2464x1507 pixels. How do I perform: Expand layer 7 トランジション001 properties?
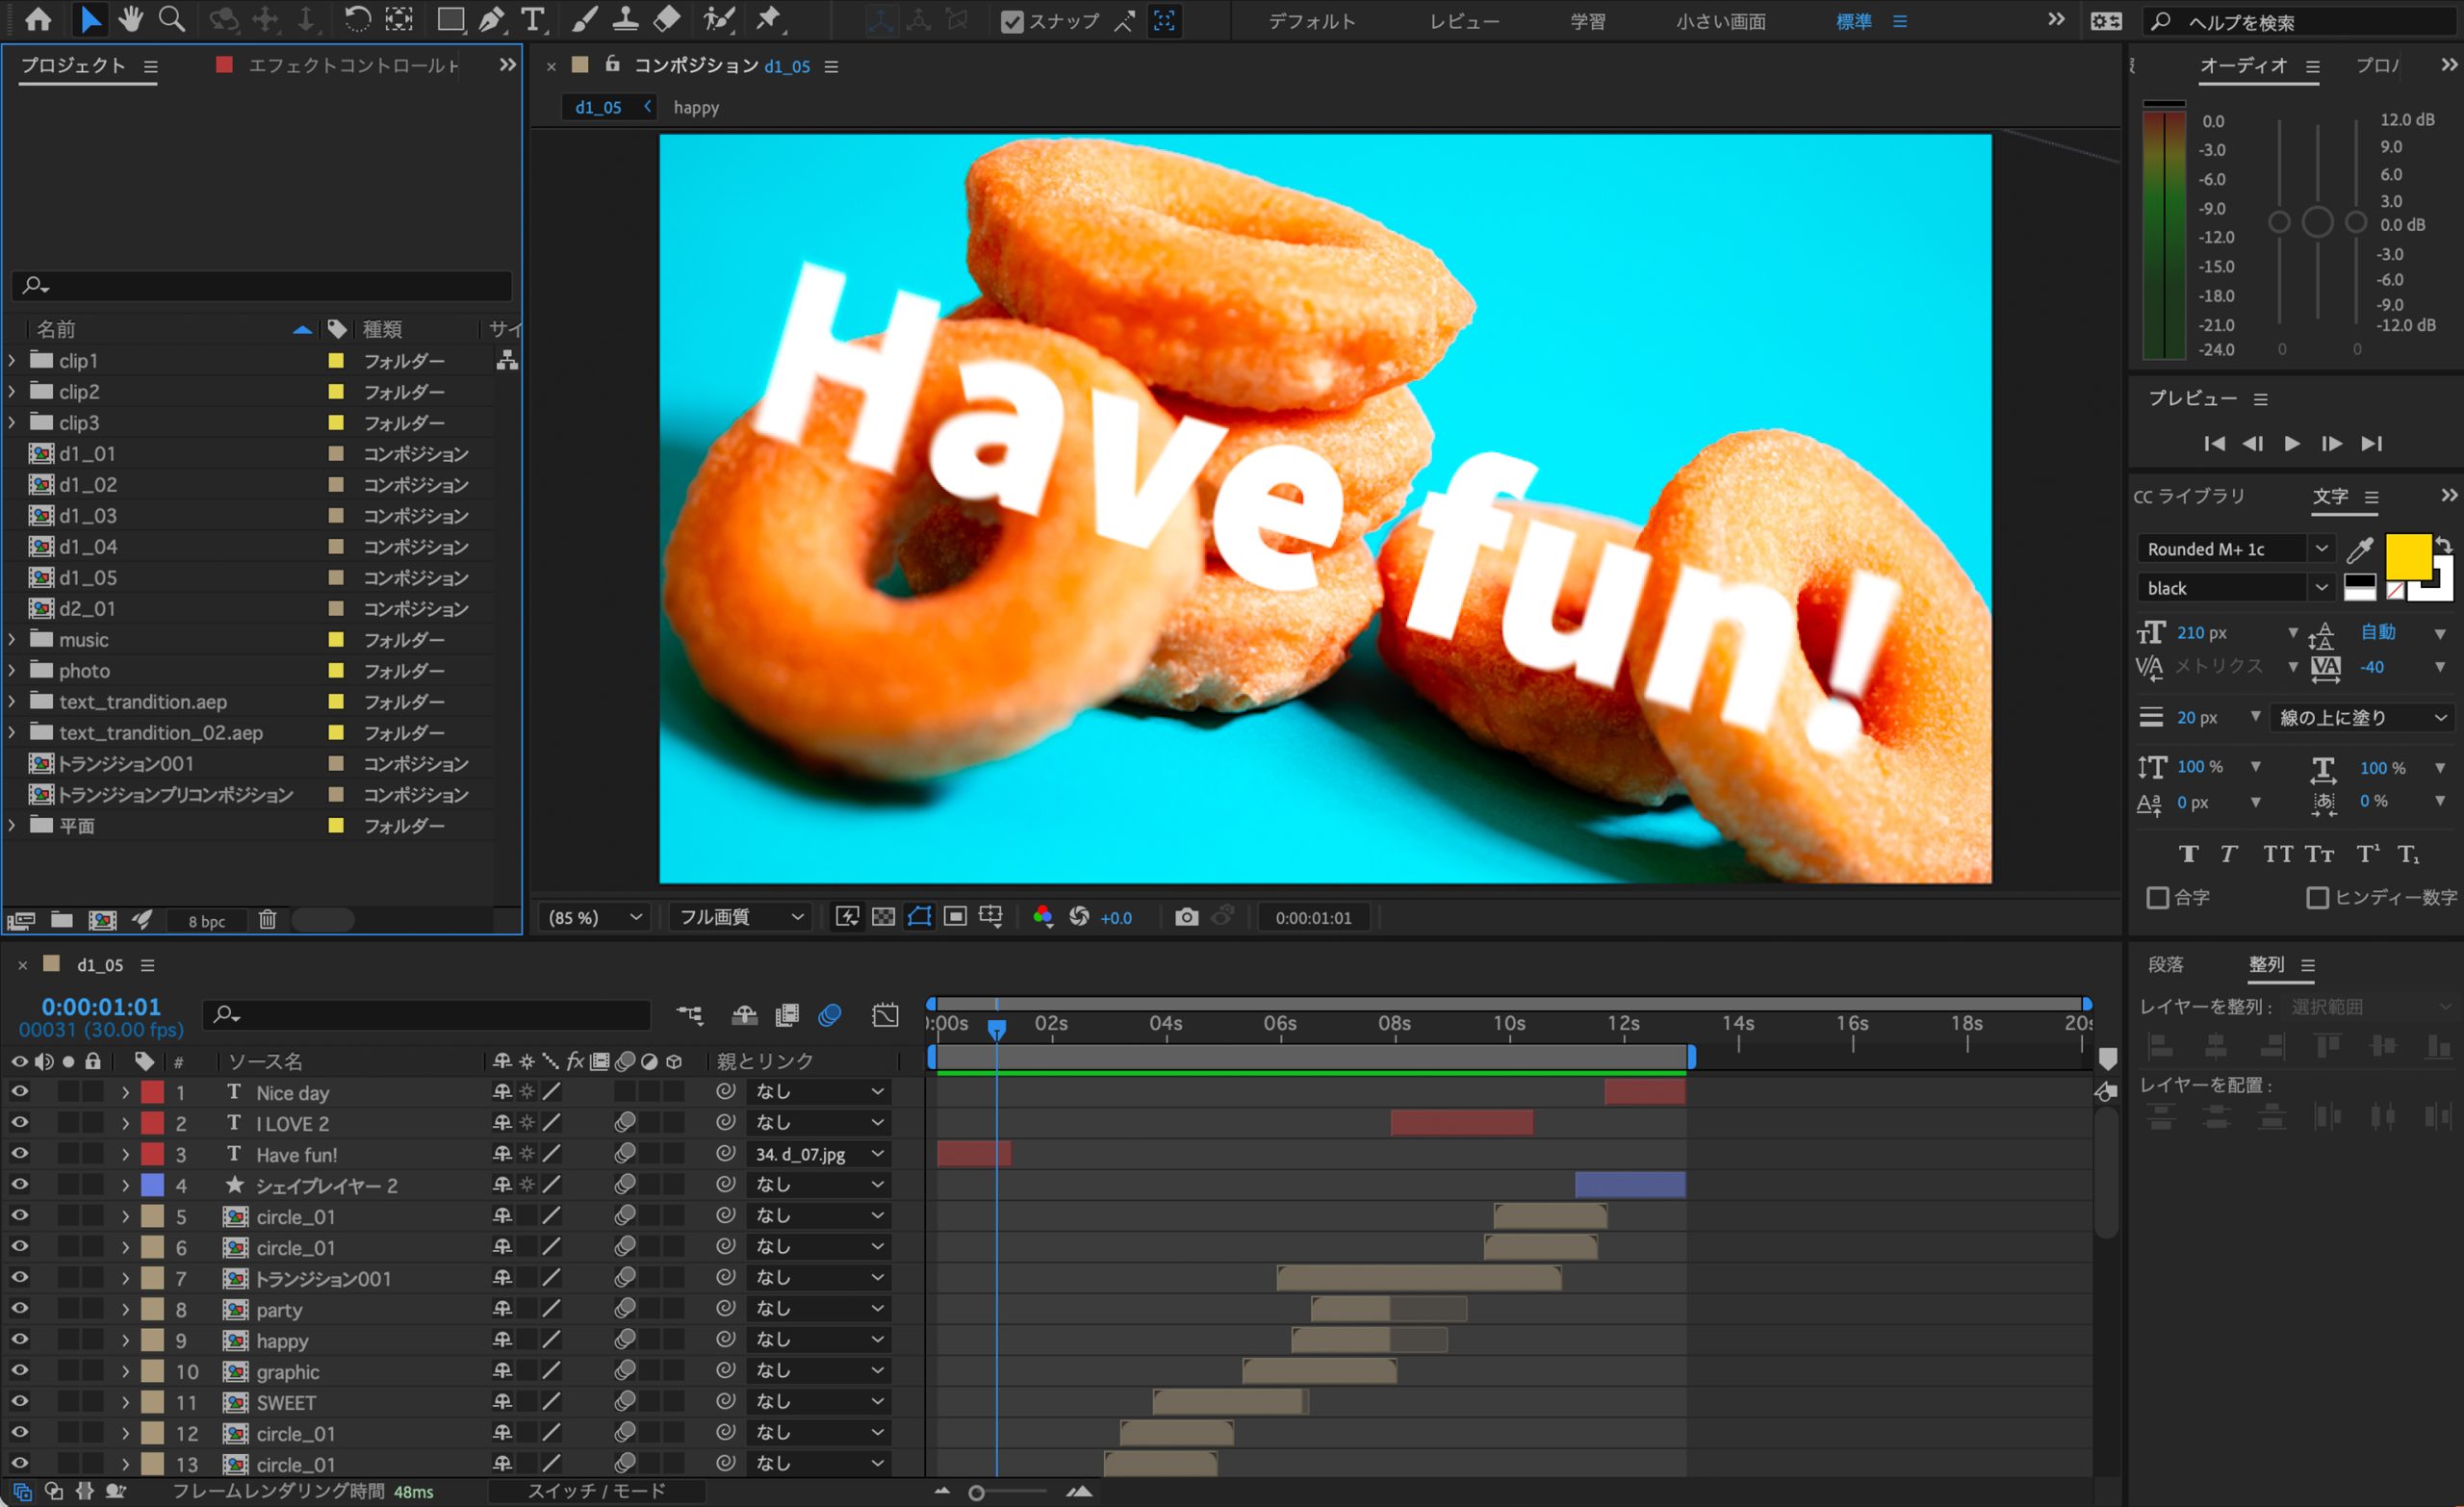[x=121, y=1276]
